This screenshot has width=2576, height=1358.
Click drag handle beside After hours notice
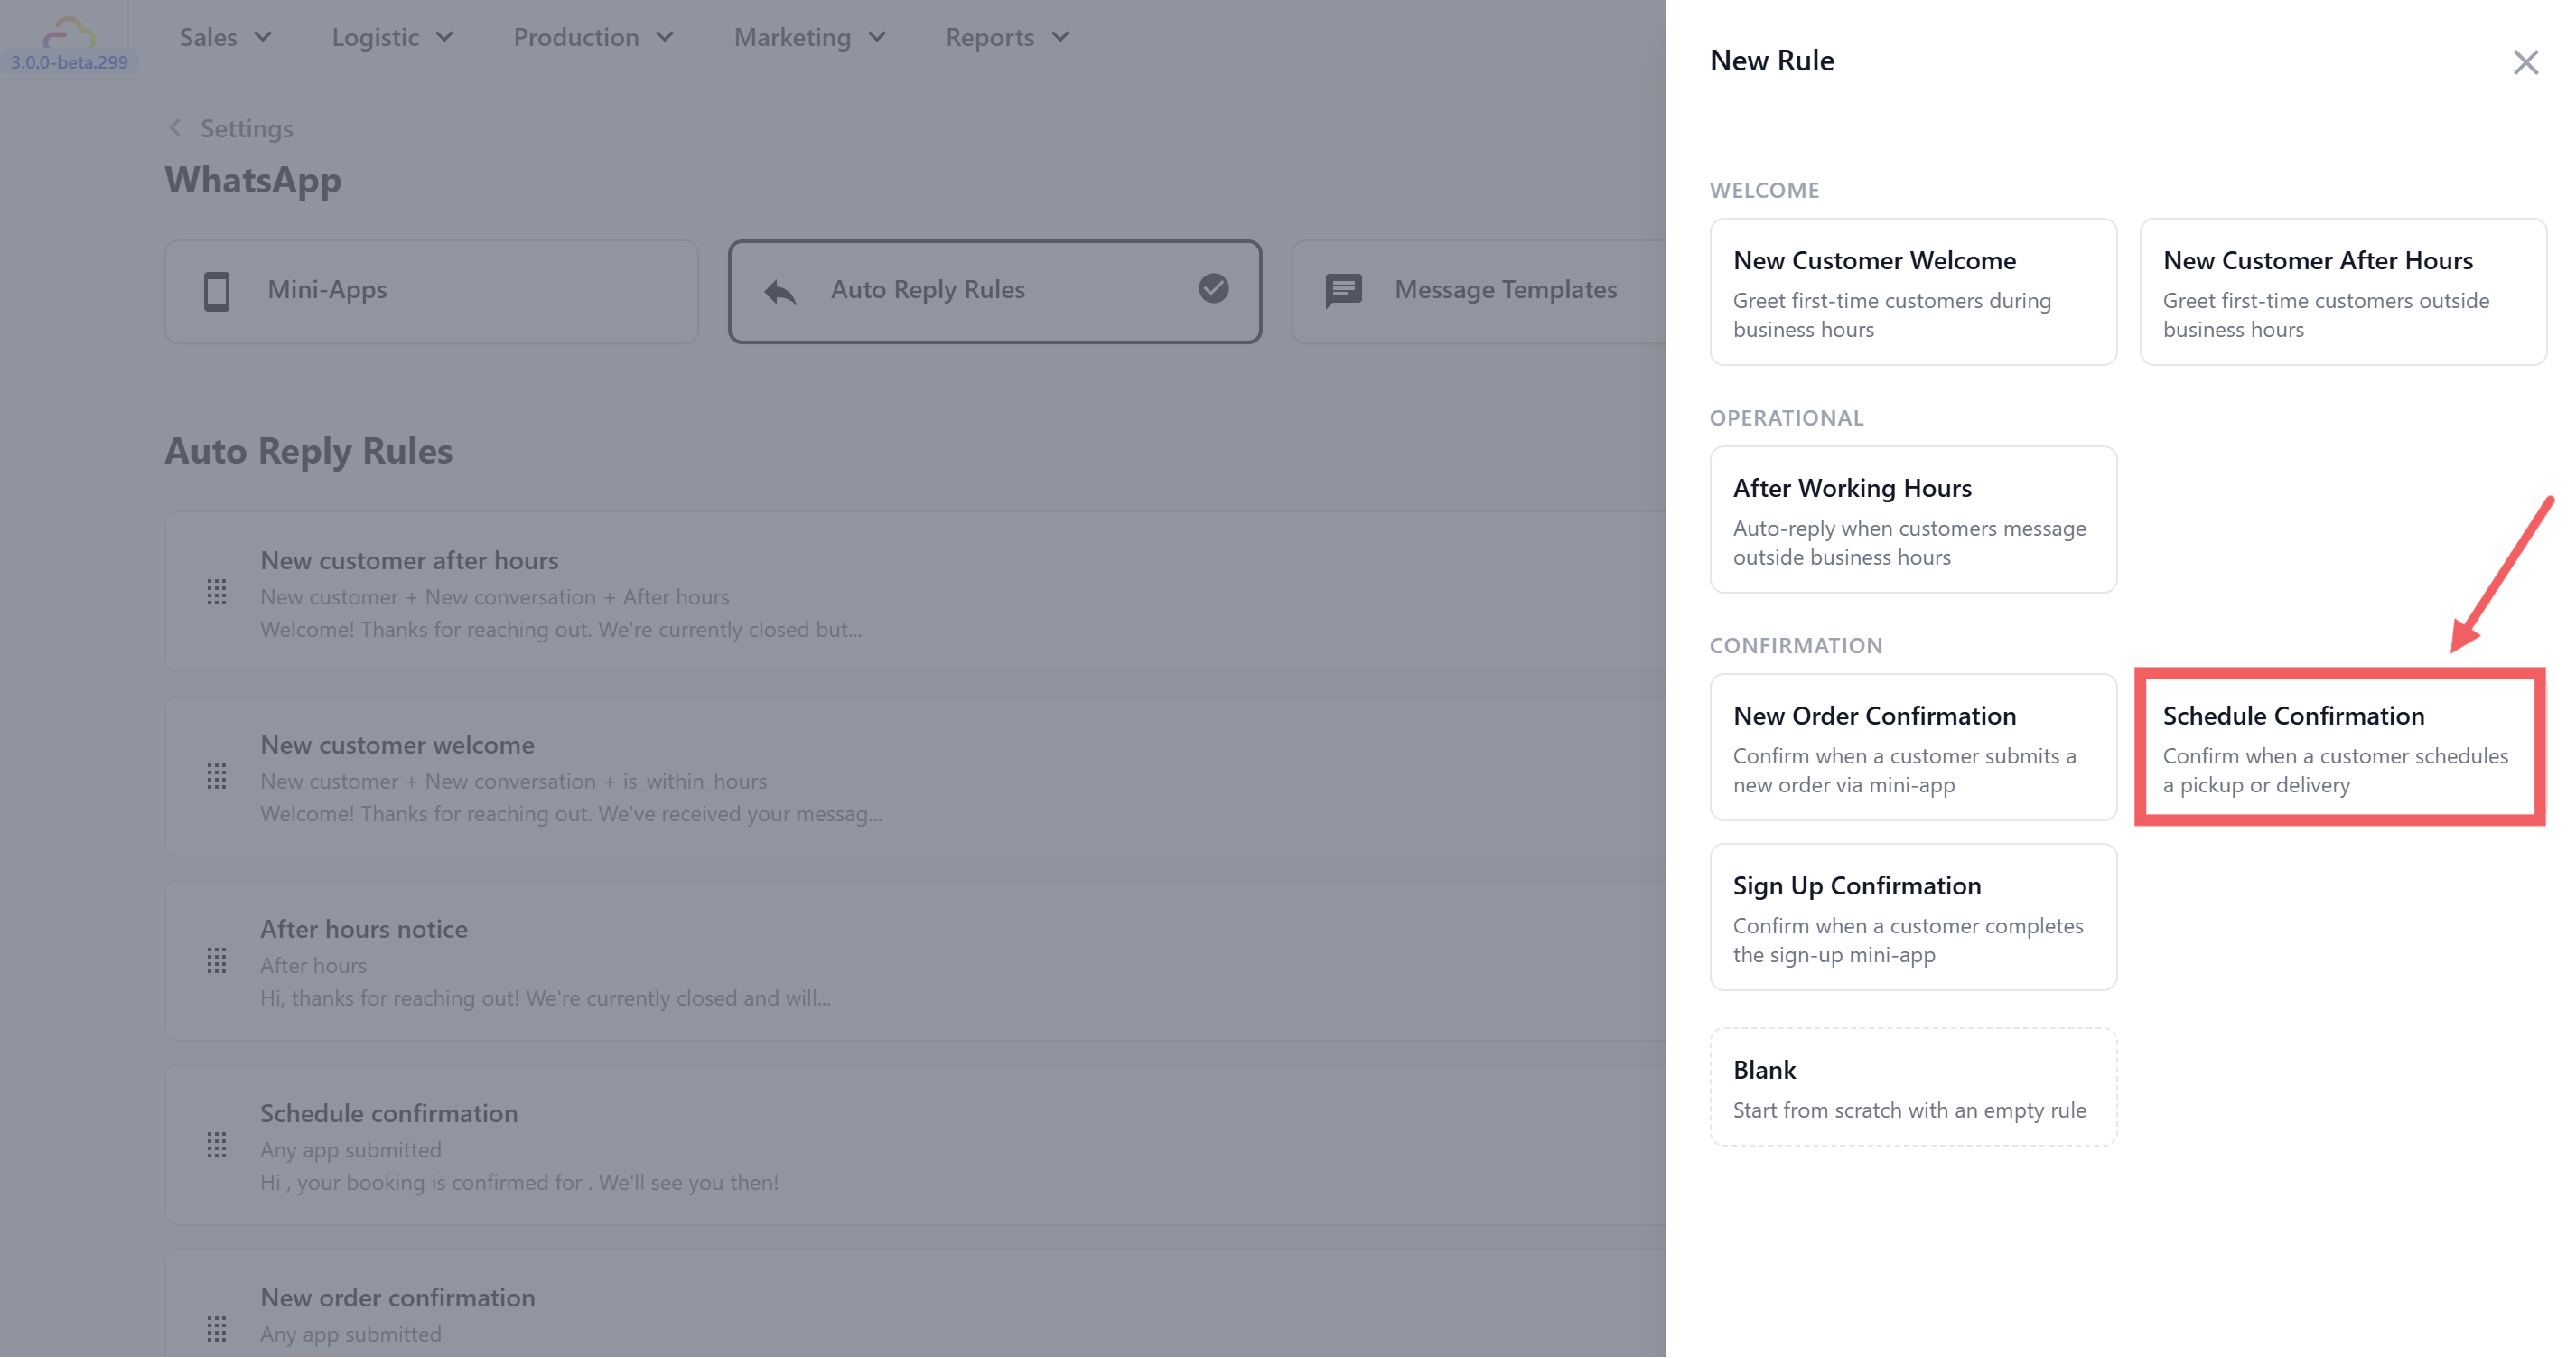pos(216,961)
